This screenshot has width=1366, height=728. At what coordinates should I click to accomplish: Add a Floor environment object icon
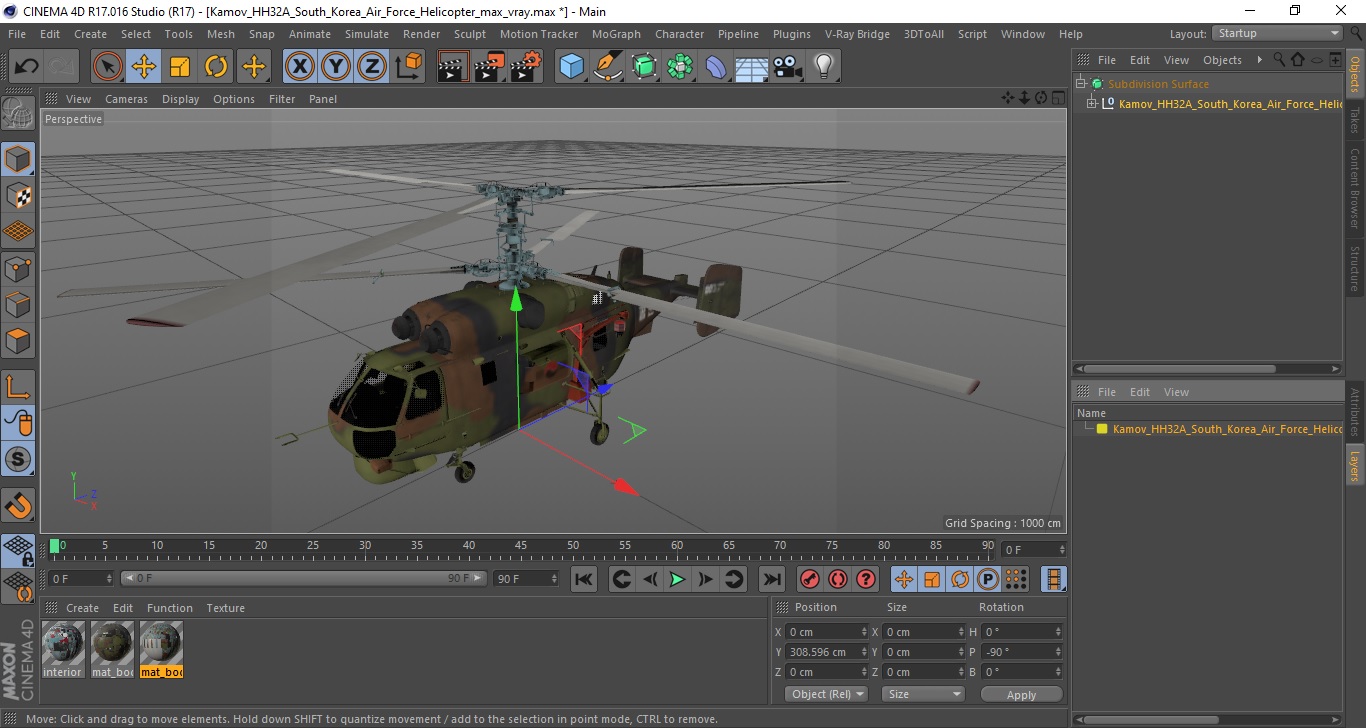click(x=751, y=67)
